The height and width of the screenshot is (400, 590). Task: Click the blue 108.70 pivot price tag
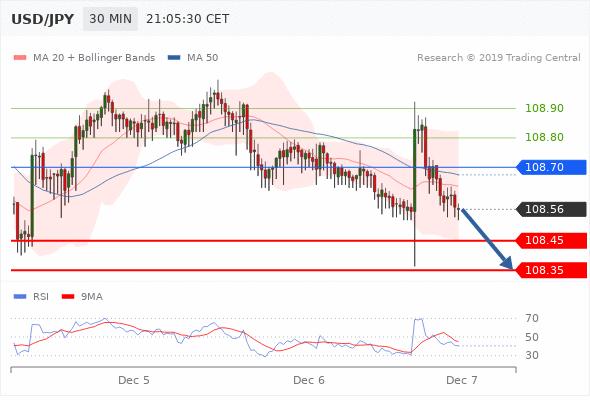click(x=551, y=167)
